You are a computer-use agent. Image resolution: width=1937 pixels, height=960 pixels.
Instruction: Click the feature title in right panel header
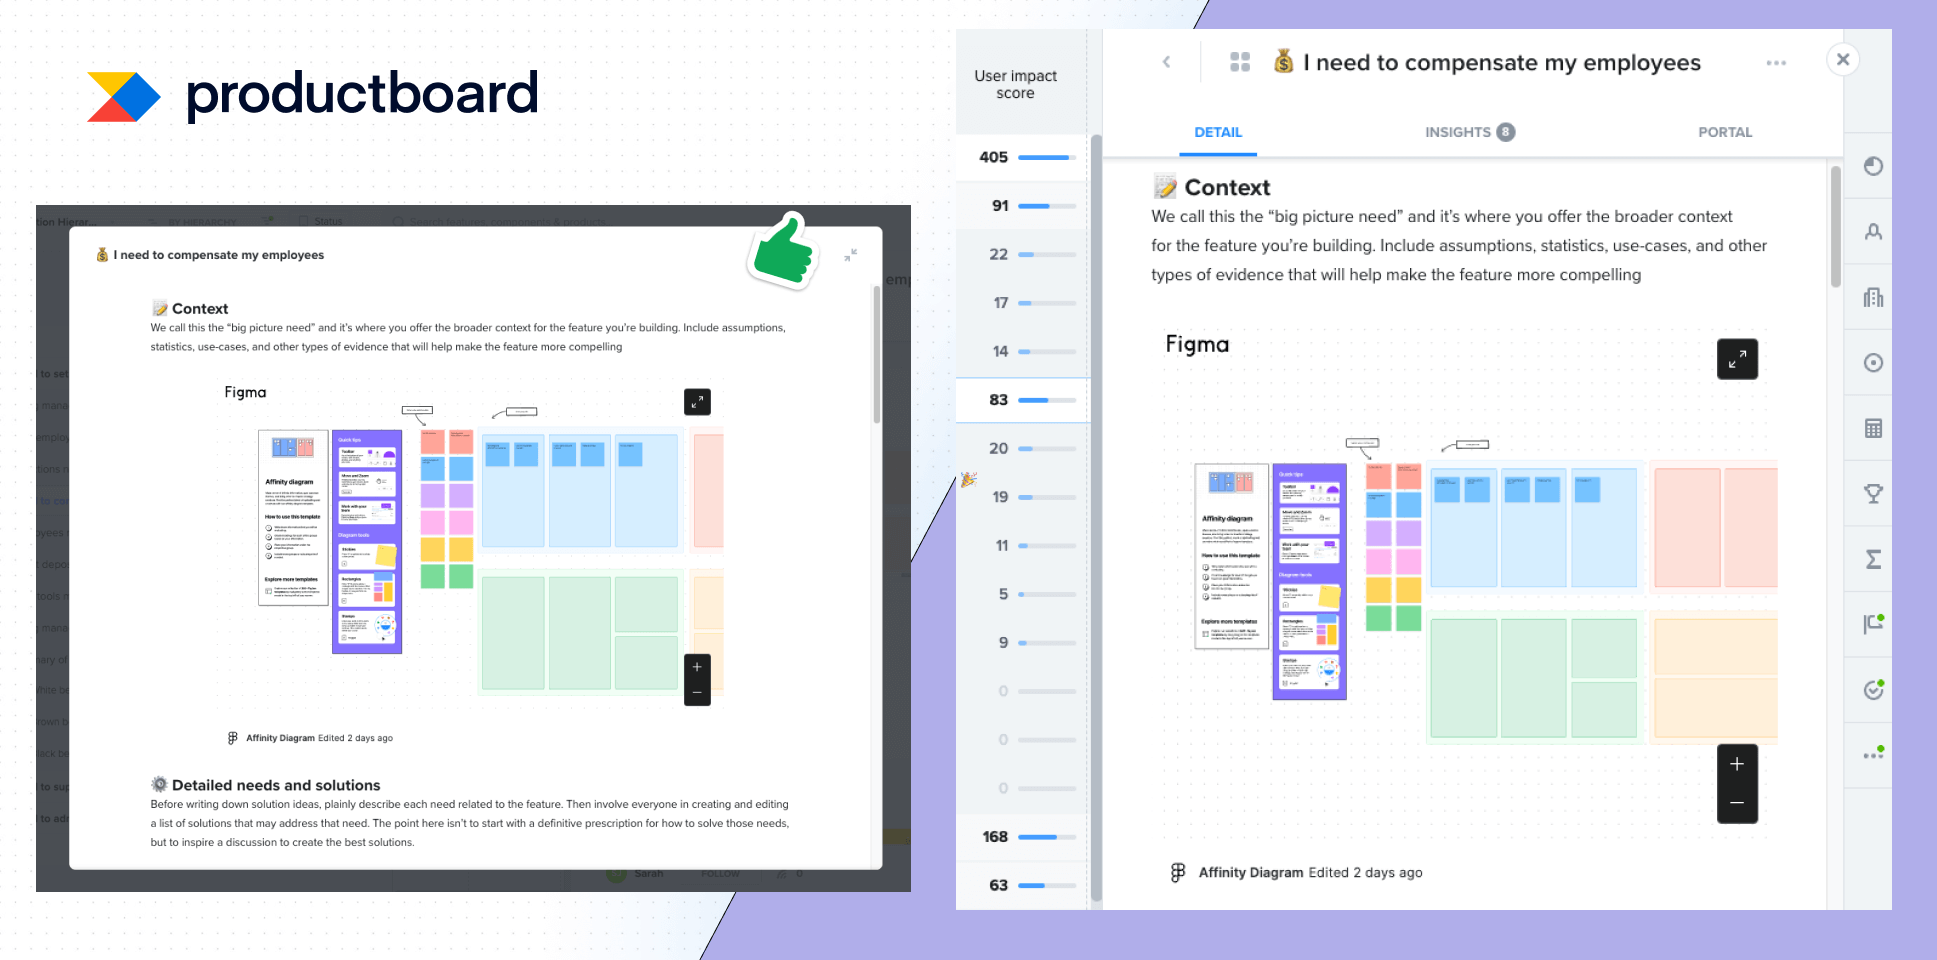(1502, 62)
